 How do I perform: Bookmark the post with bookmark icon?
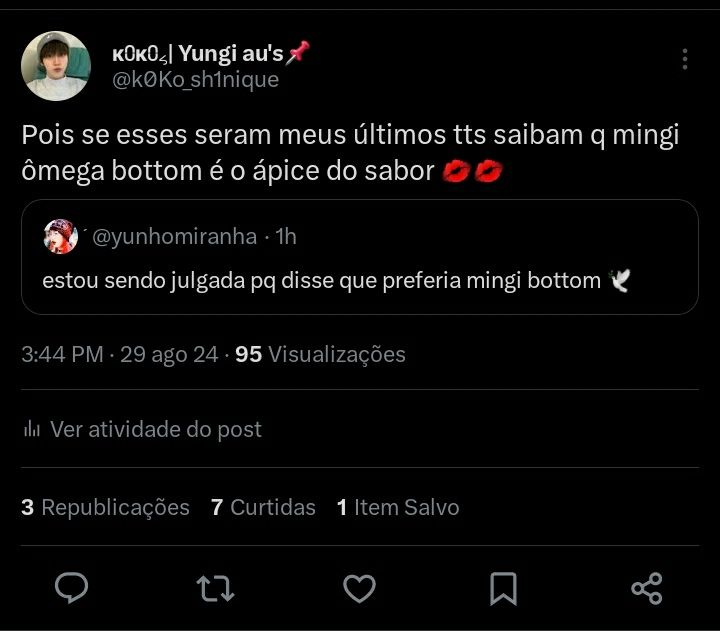[503, 588]
